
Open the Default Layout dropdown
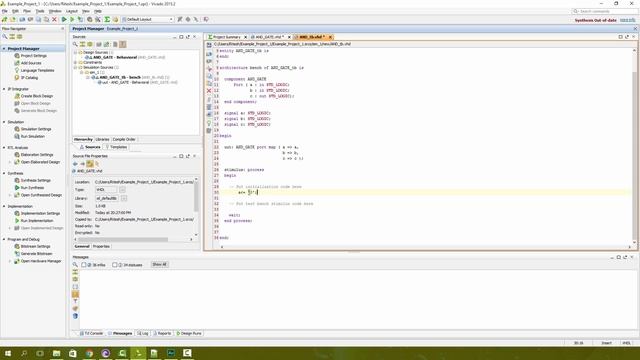148,19
